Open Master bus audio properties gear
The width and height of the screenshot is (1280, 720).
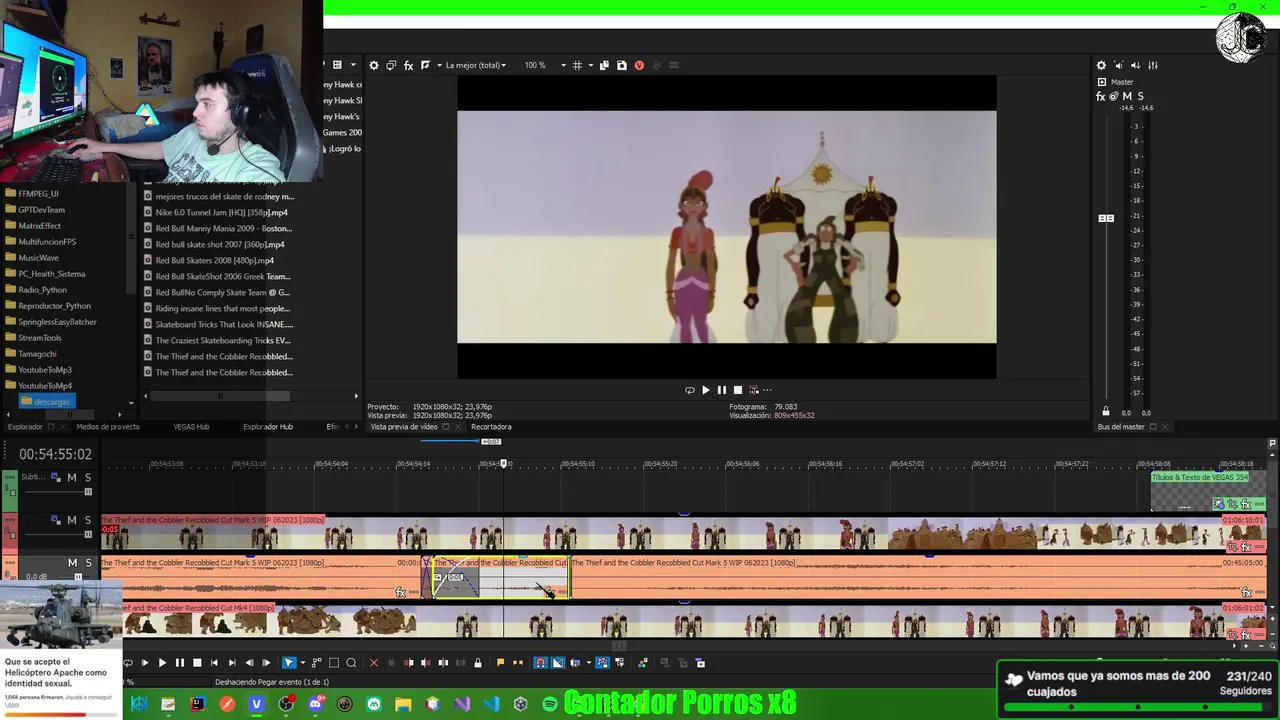pos(1101,65)
